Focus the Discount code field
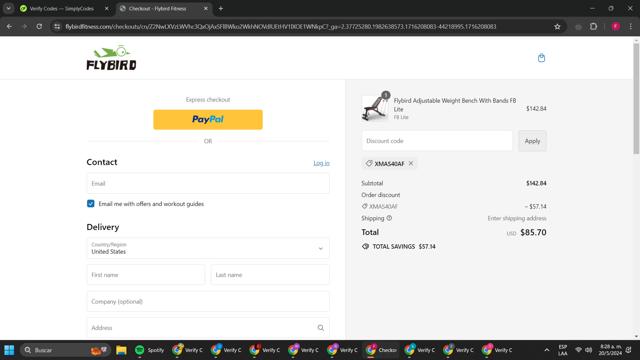 click(x=437, y=141)
